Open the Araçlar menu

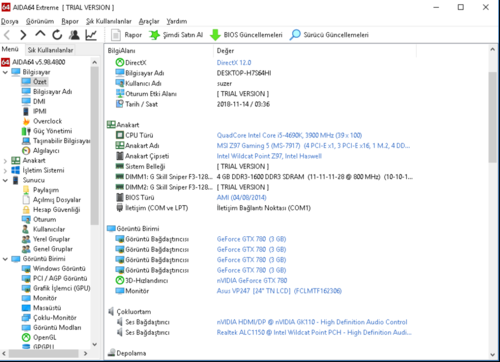[149, 21]
